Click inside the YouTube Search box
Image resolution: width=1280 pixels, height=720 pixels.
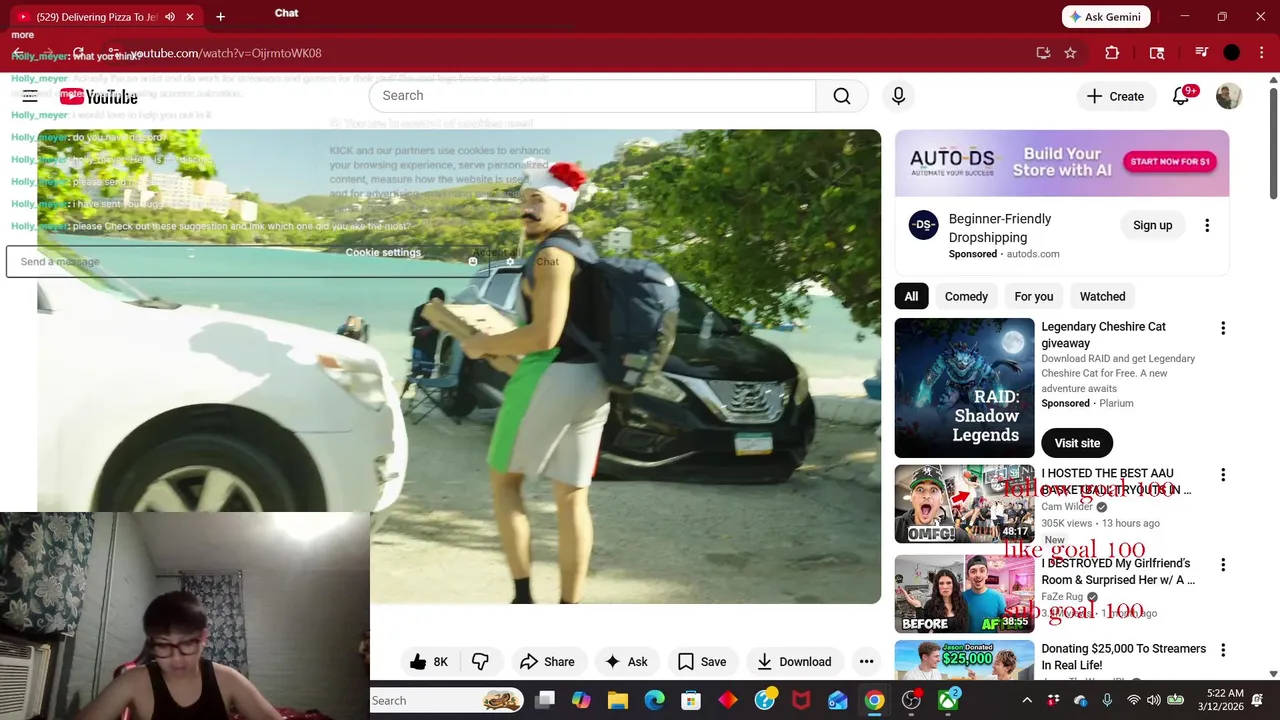coord(592,96)
